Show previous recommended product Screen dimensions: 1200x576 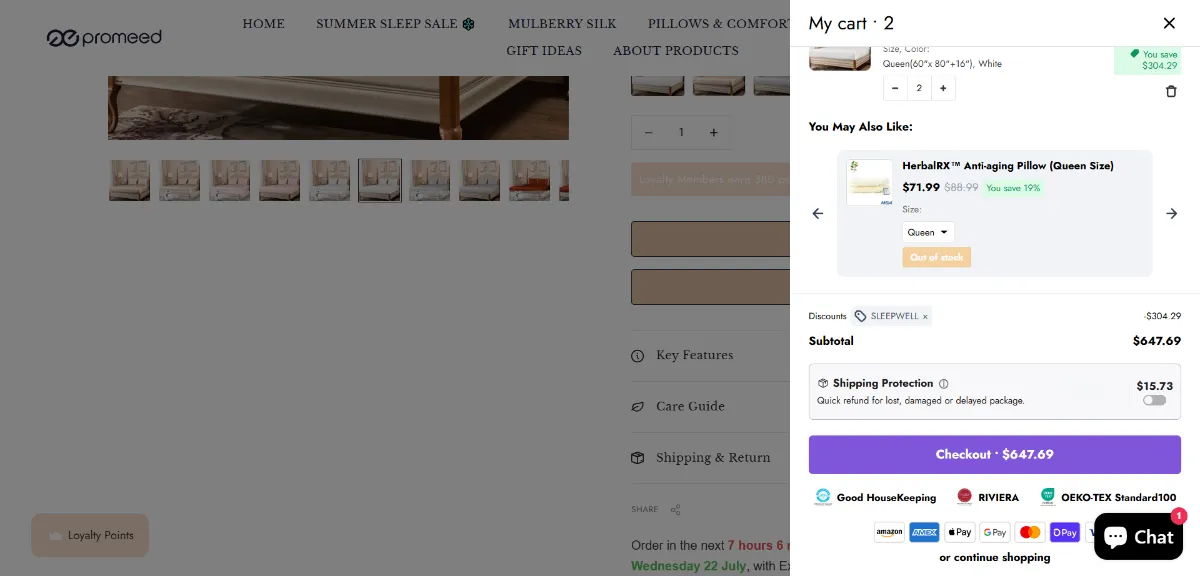[818, 213]
